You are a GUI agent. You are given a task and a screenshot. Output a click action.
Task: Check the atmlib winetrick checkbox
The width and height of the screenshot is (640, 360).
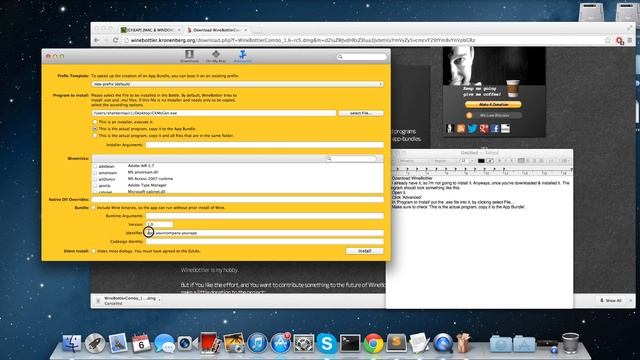(x=95, y=185)
